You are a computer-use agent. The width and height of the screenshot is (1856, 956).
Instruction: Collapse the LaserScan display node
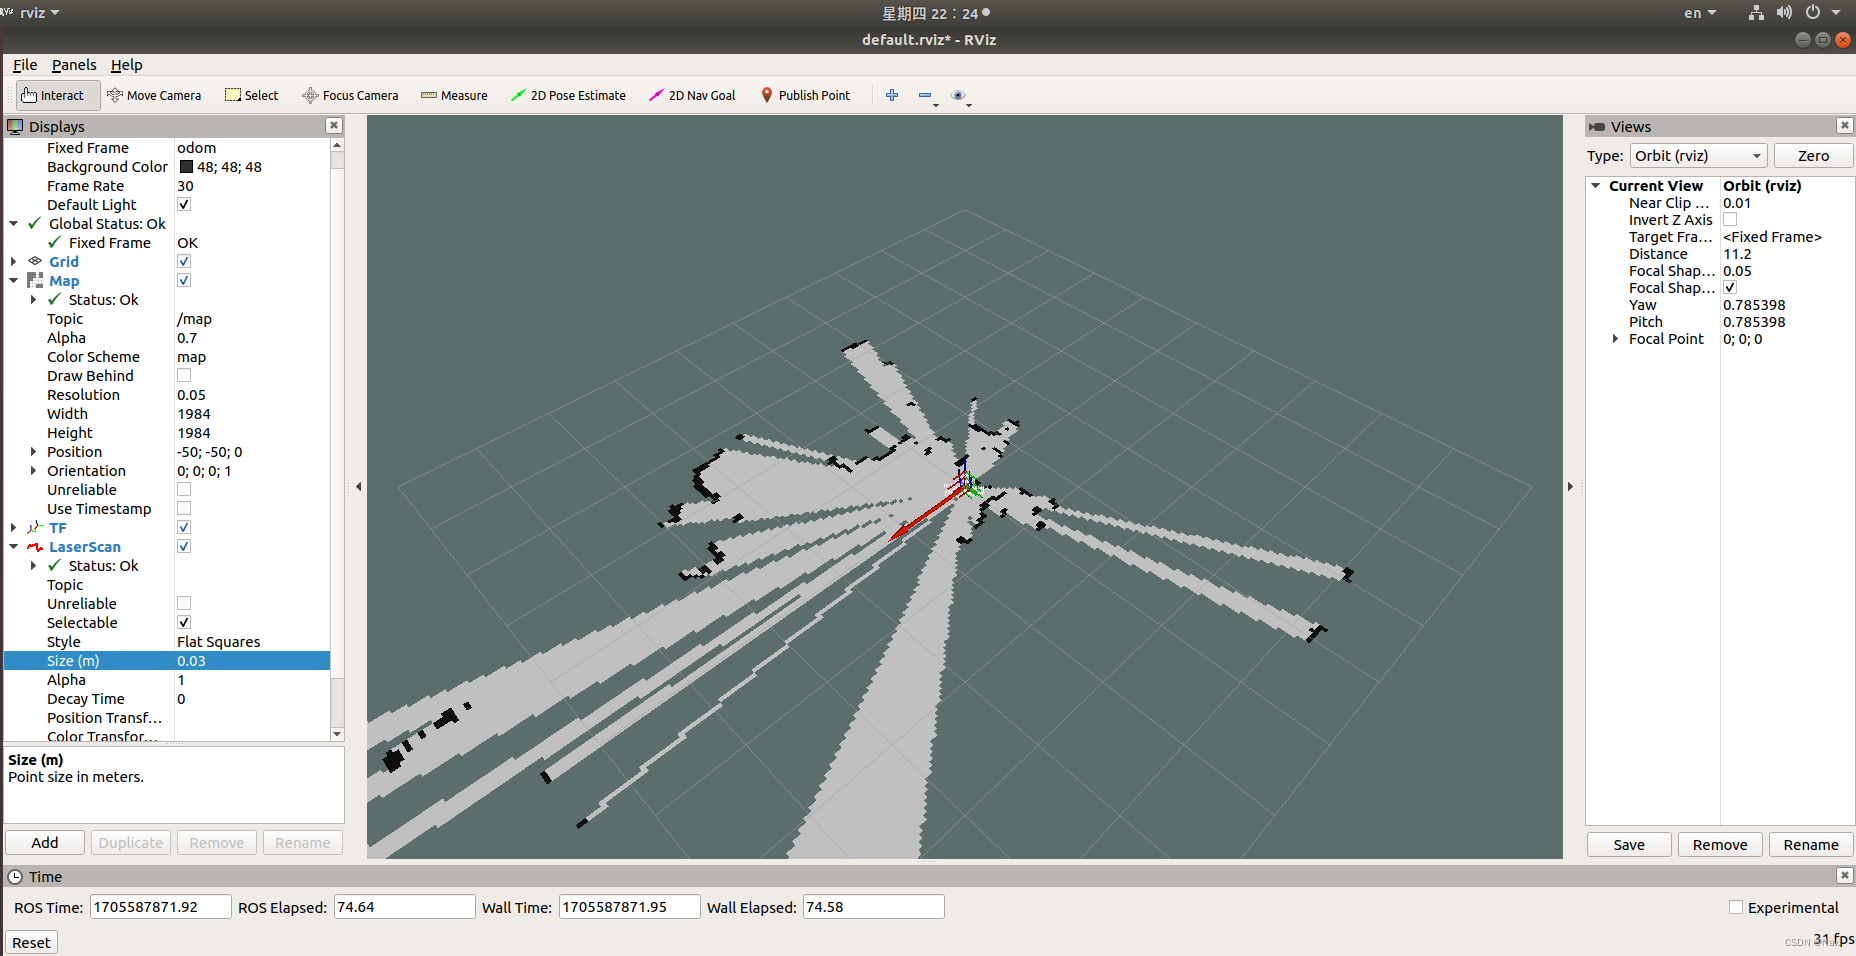pos(14,546)
